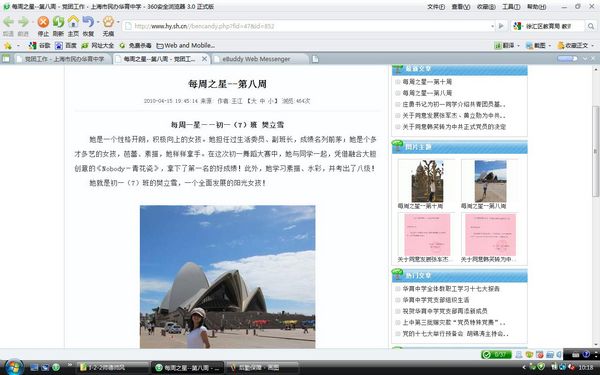Click the 截图 screenshot toolbar button
Screen dimensions: 600x375
tap(536, 46)
